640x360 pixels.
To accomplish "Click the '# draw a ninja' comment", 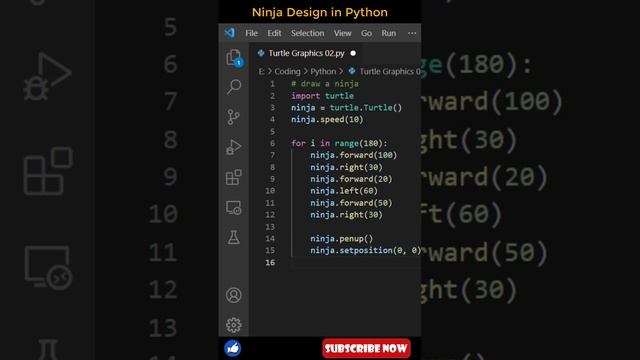I will 325,84.
